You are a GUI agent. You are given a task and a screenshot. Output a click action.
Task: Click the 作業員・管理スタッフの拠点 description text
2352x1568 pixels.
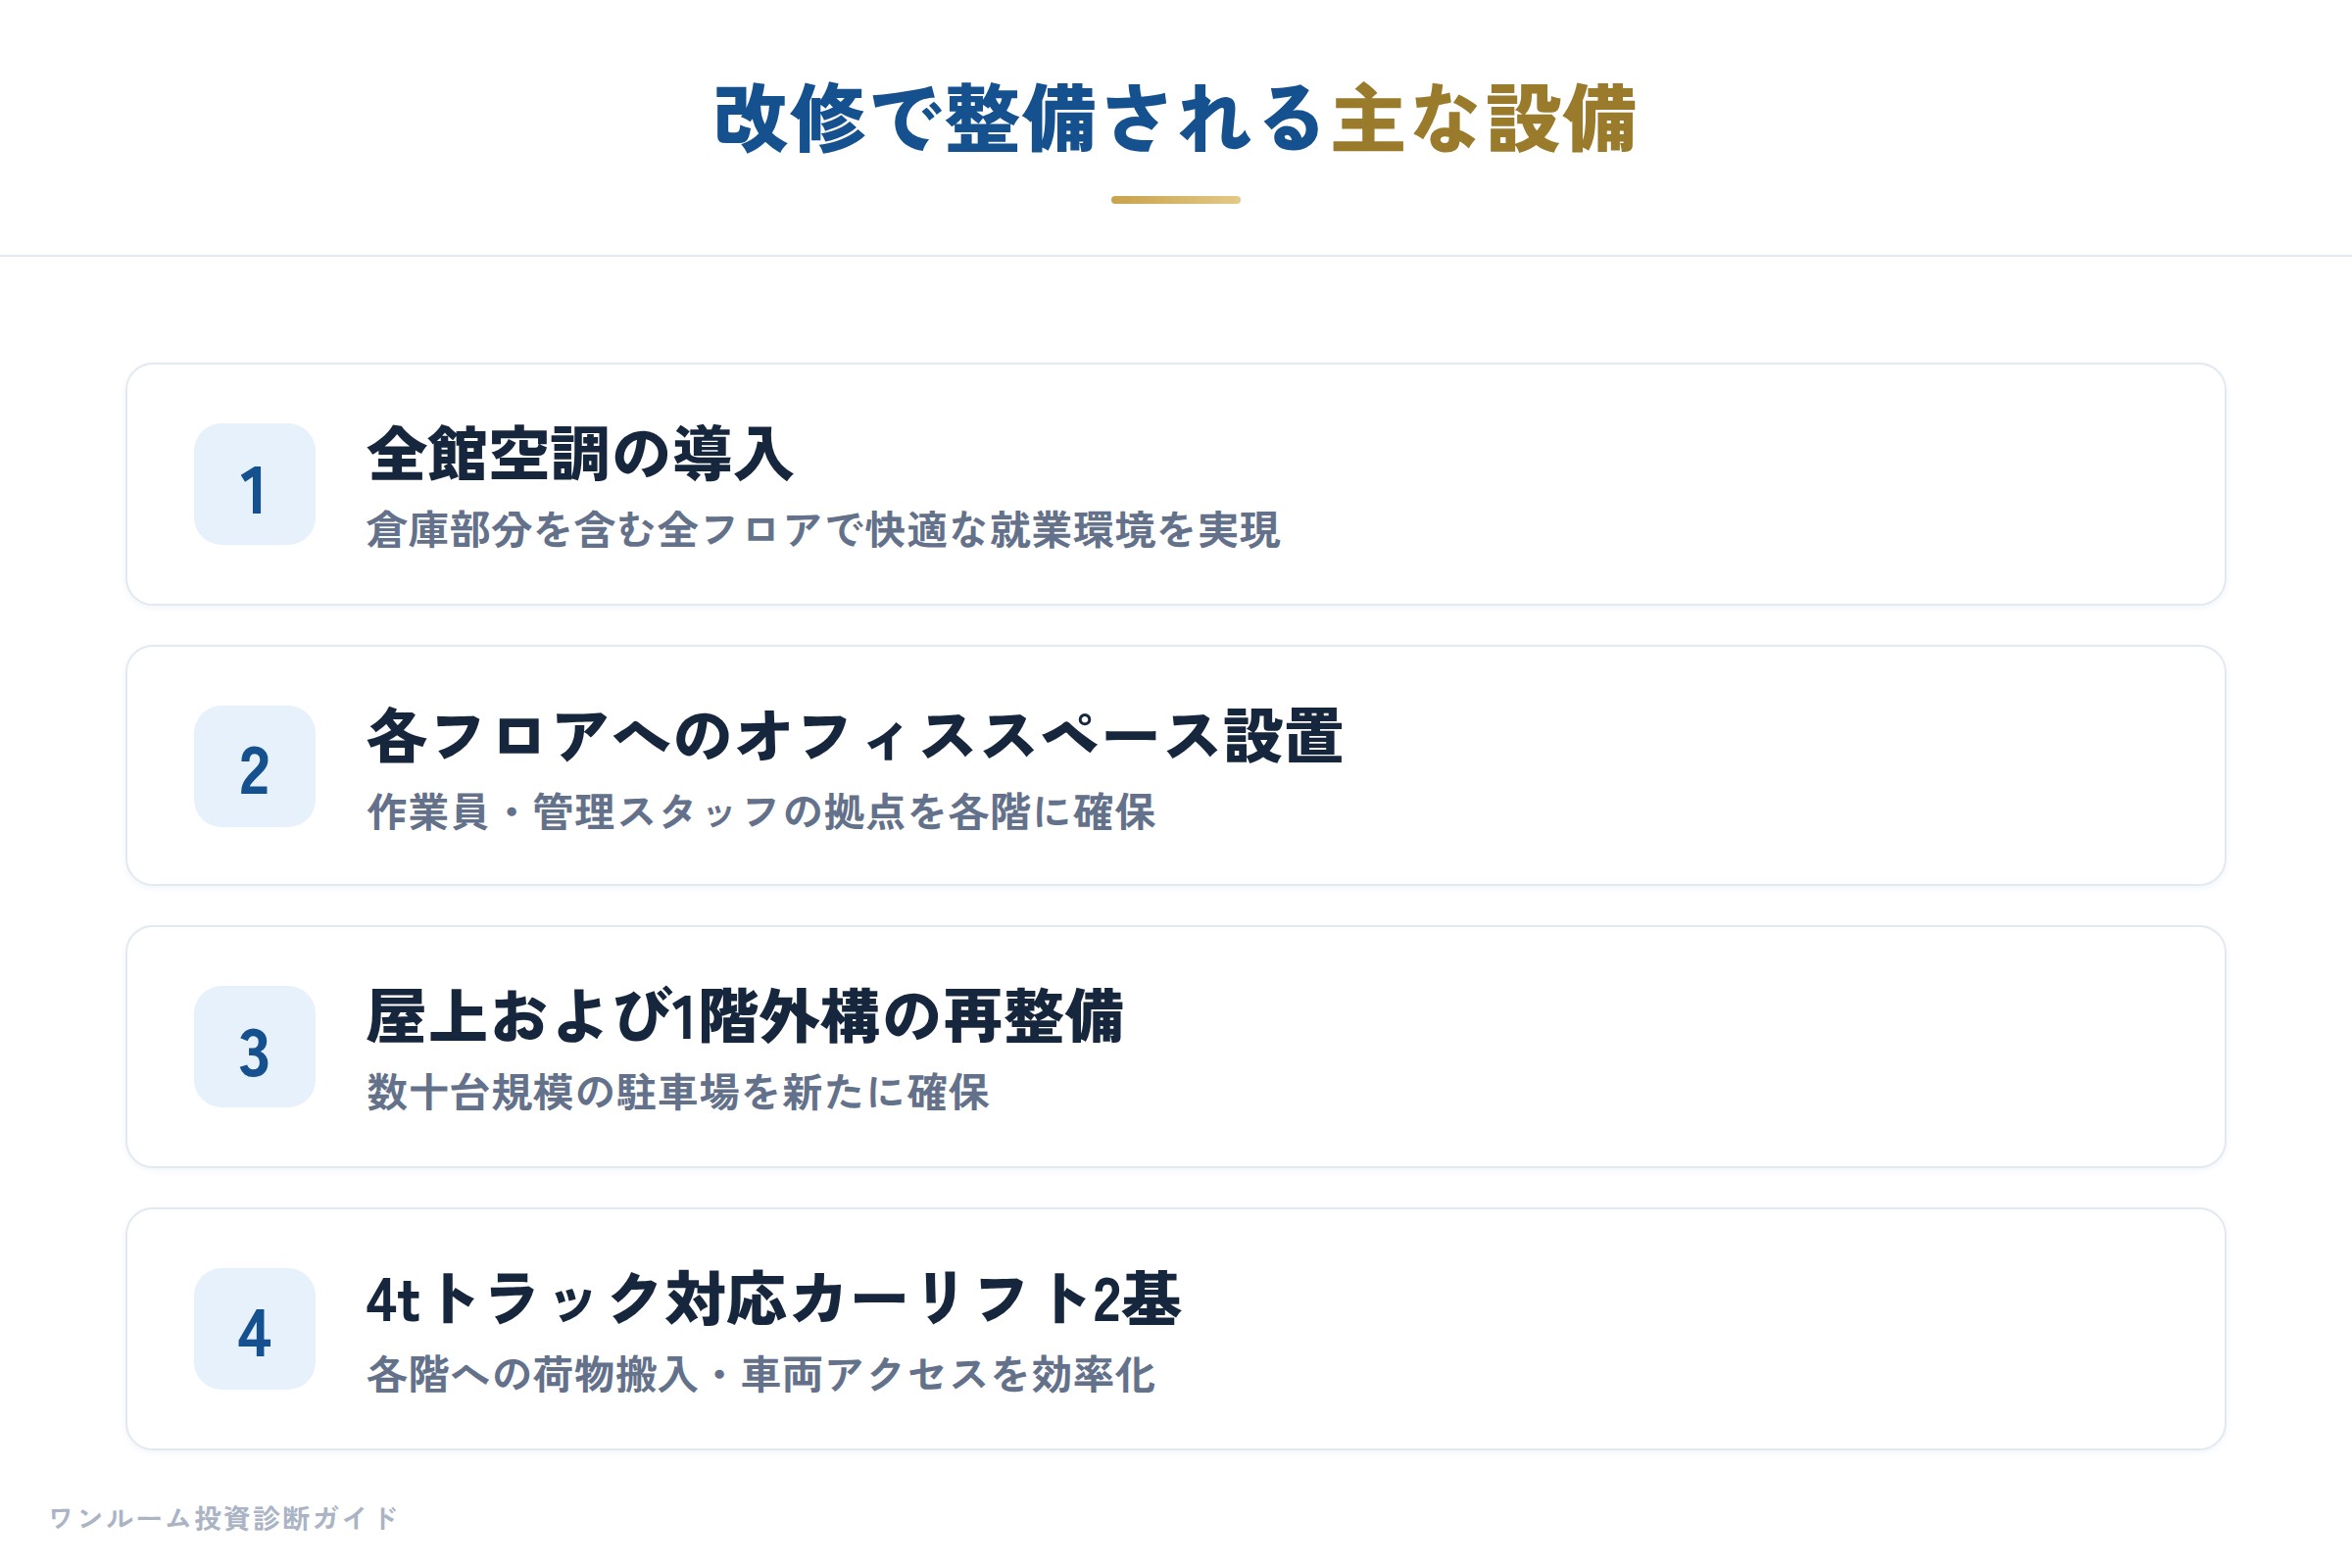tap(761, 812)
